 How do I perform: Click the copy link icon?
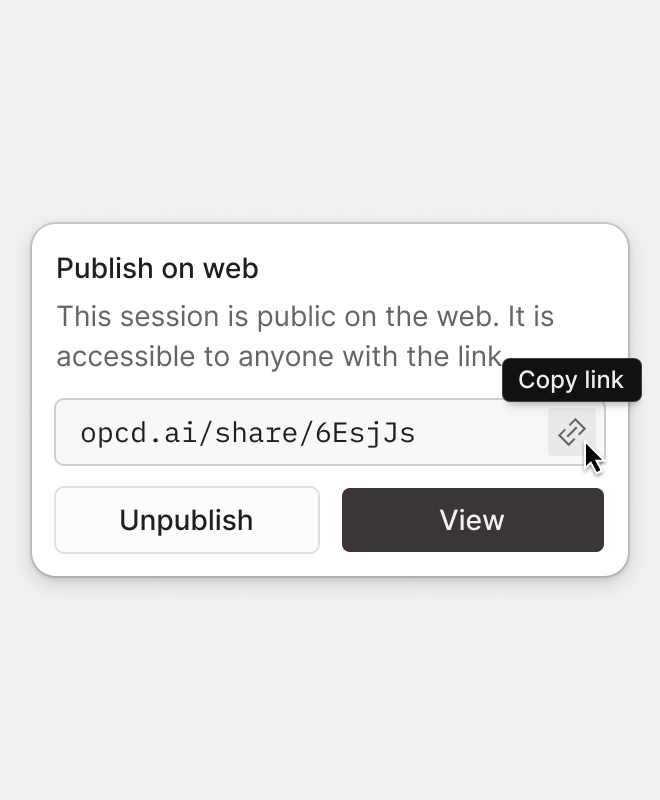point(571,432)
